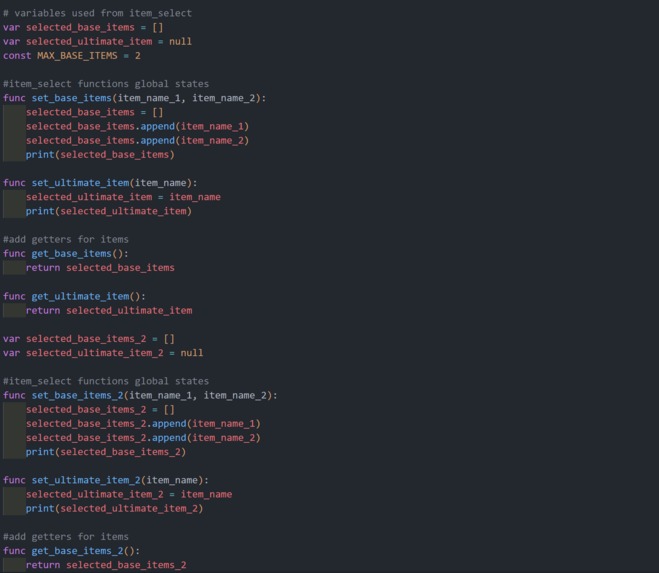Click the line 'return selected_base_items_2'
Screen dimensions: 659x573
106,565
